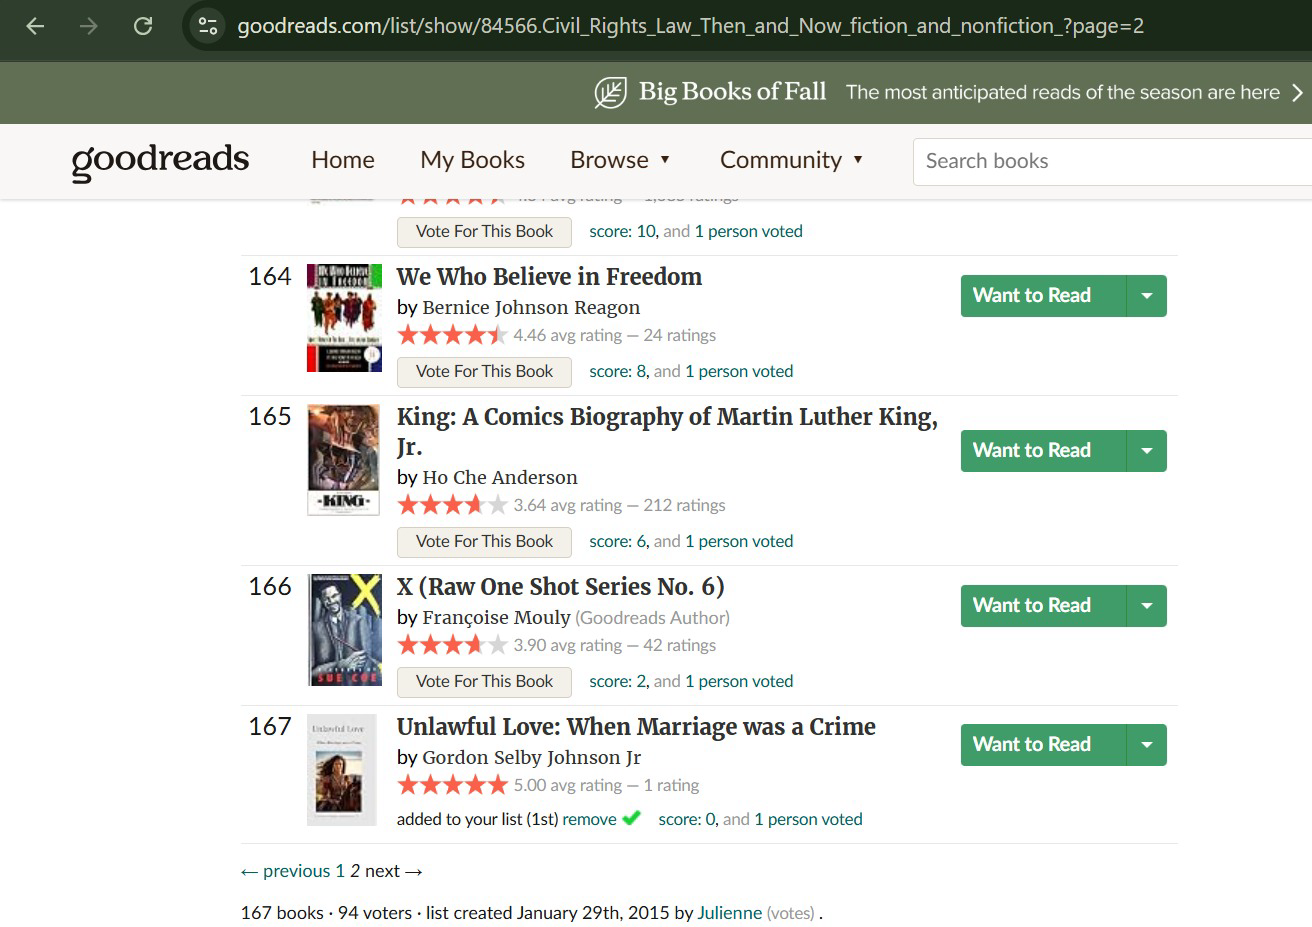Viewport: 1312px width, 927px height.
Task: Click five-star rating of Unlawful Love
Action: (x=452, y=785)
